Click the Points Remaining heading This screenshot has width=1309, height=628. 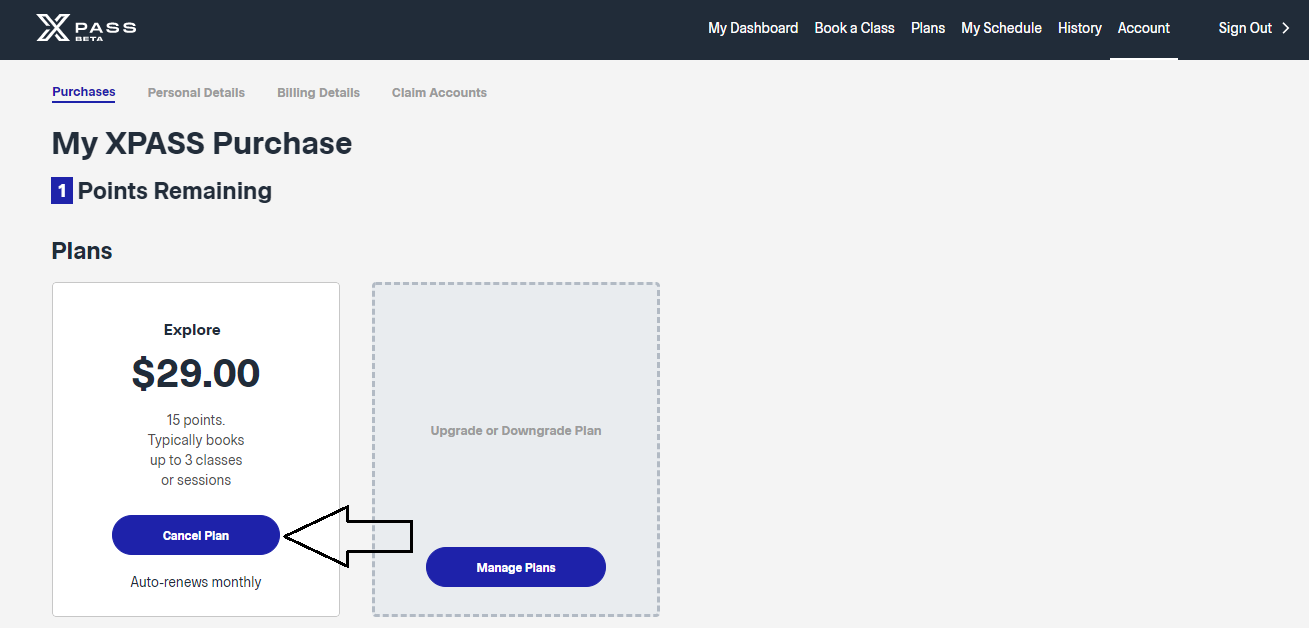coord(175,190)
